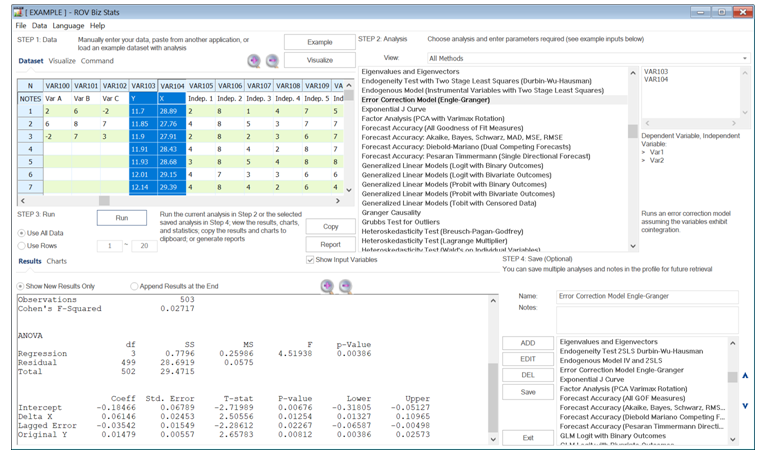Click the VAR100 column header
The width and height of the screenshot is (766, 455).
[58, 86]
